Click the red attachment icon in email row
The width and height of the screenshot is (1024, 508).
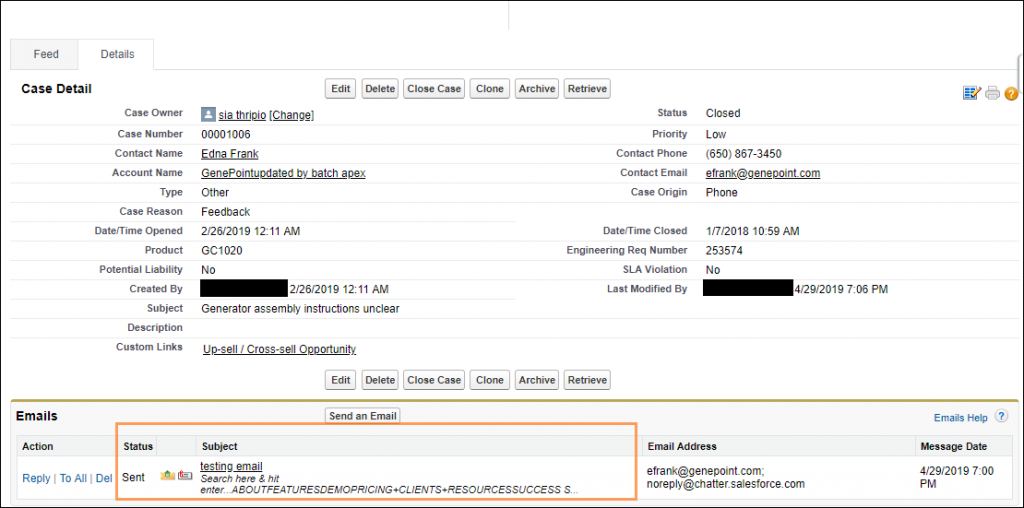click(x=185, y=475)
